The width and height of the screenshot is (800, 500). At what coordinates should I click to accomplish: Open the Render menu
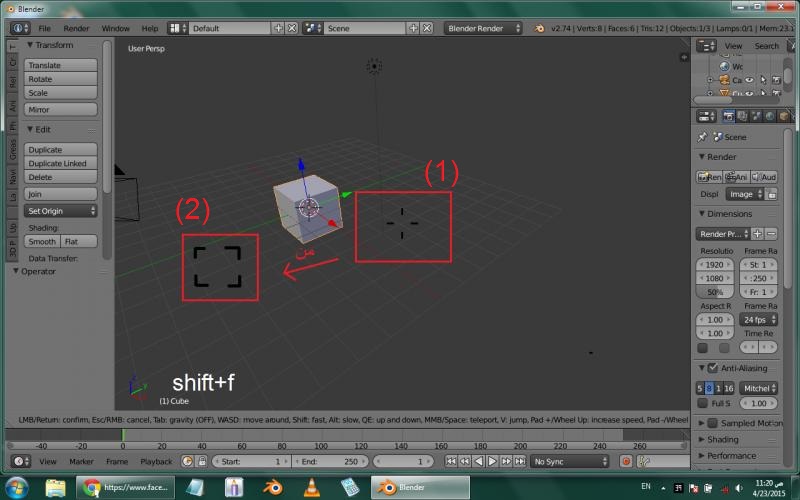coord(76,29)
